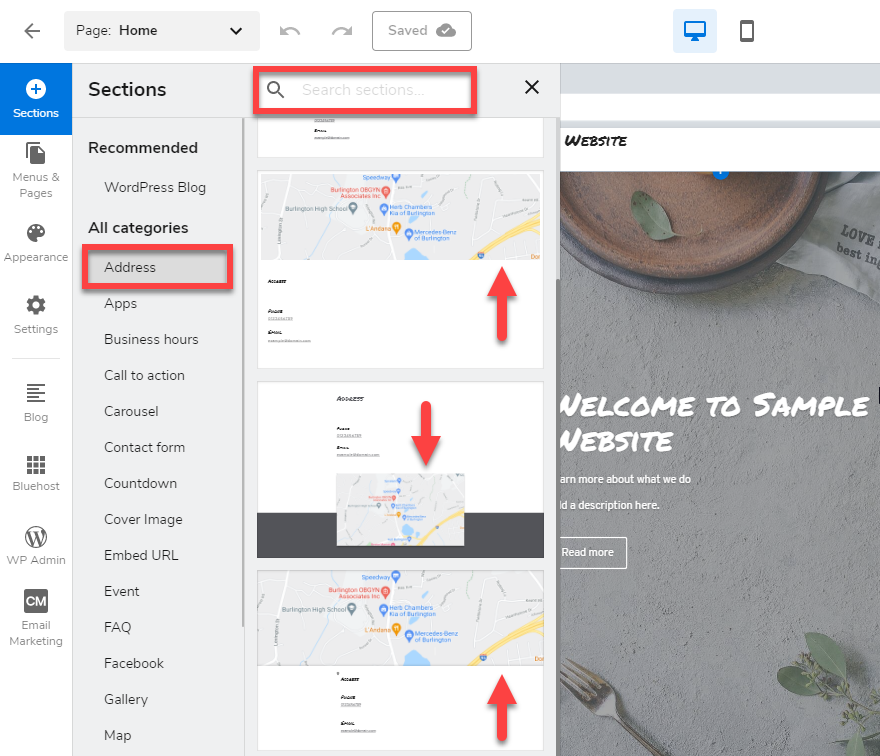The width and height of the screenshot is (880, 756).
Task: Click the Website title in preview header
Action: (595, 141)
